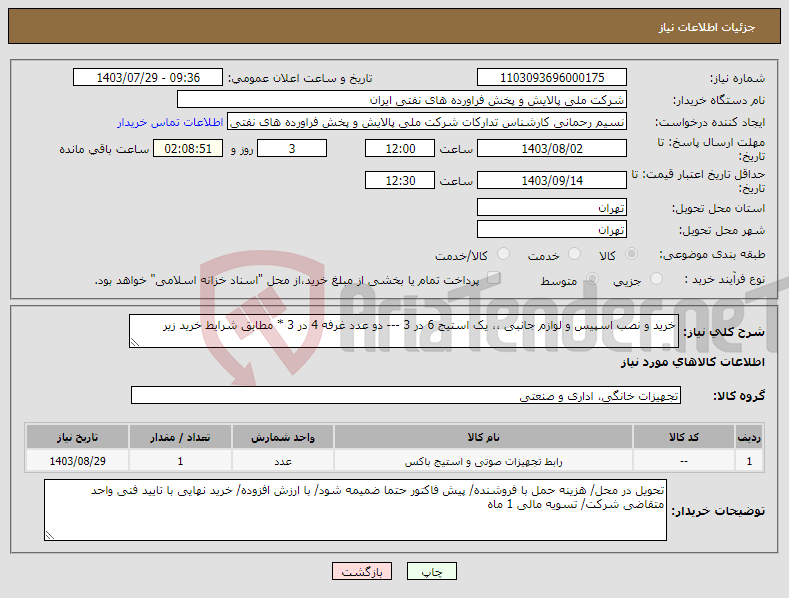Viewport: 789px width, 598px height.
Task: Click the جزئیات اطلاعات نیاز header title
Action: [x=707, y=27]
